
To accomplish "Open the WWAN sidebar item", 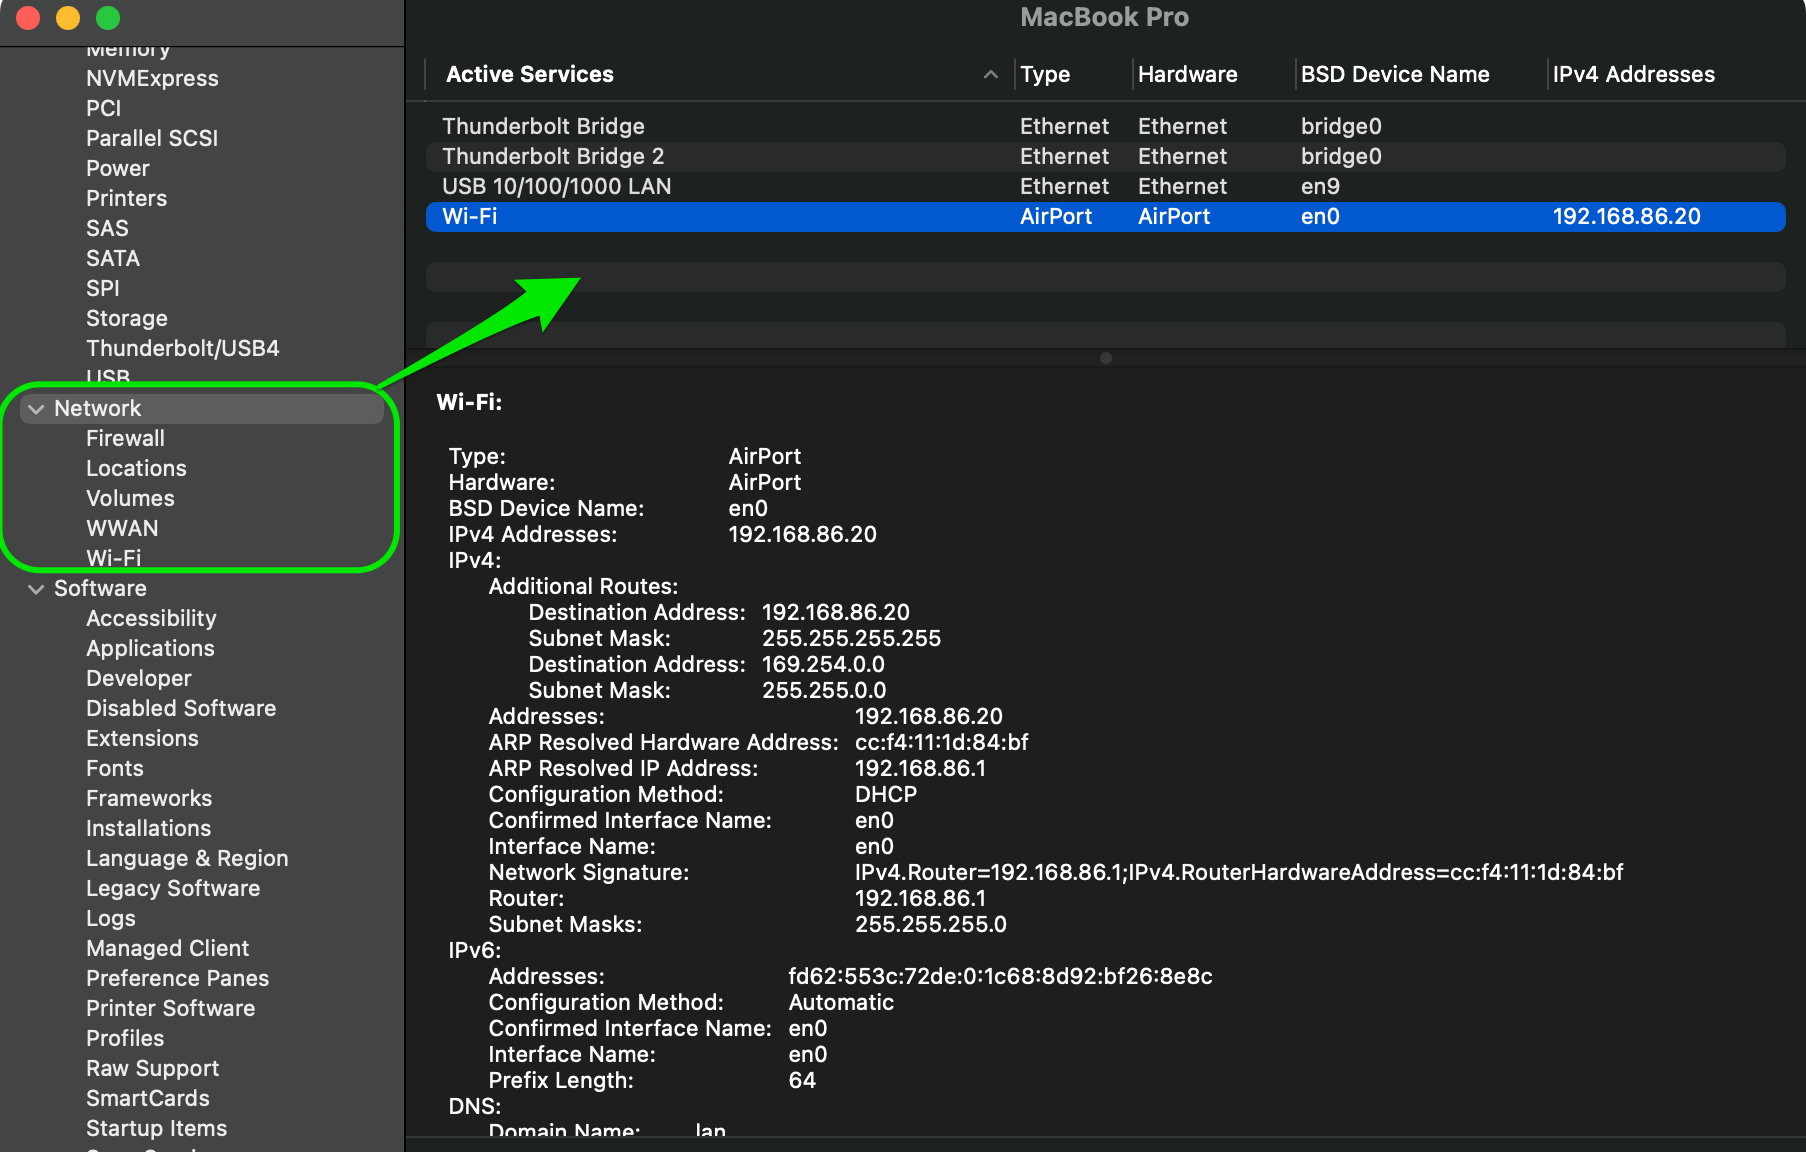I will (x=122, y=529).
